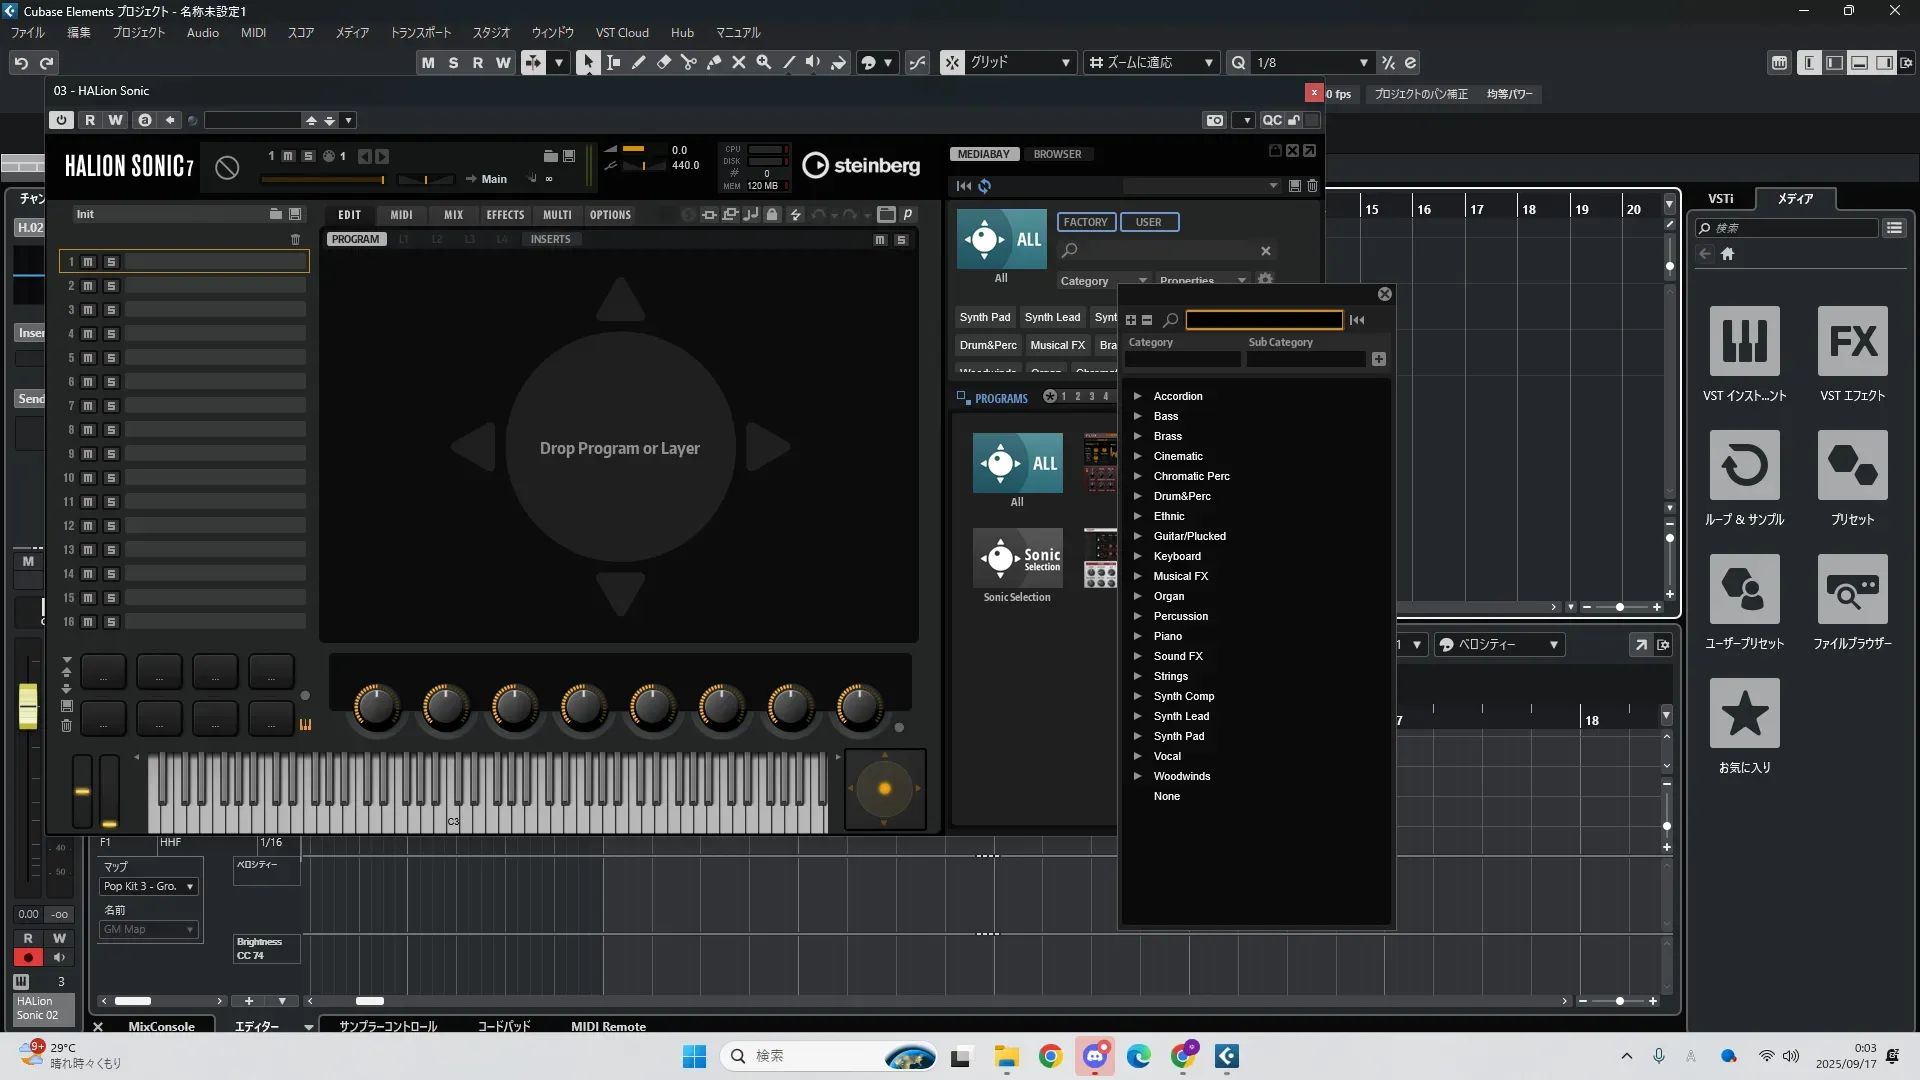Click the category search input field
This screenshot has height=1080, width=1920.
click(1264, 320)
